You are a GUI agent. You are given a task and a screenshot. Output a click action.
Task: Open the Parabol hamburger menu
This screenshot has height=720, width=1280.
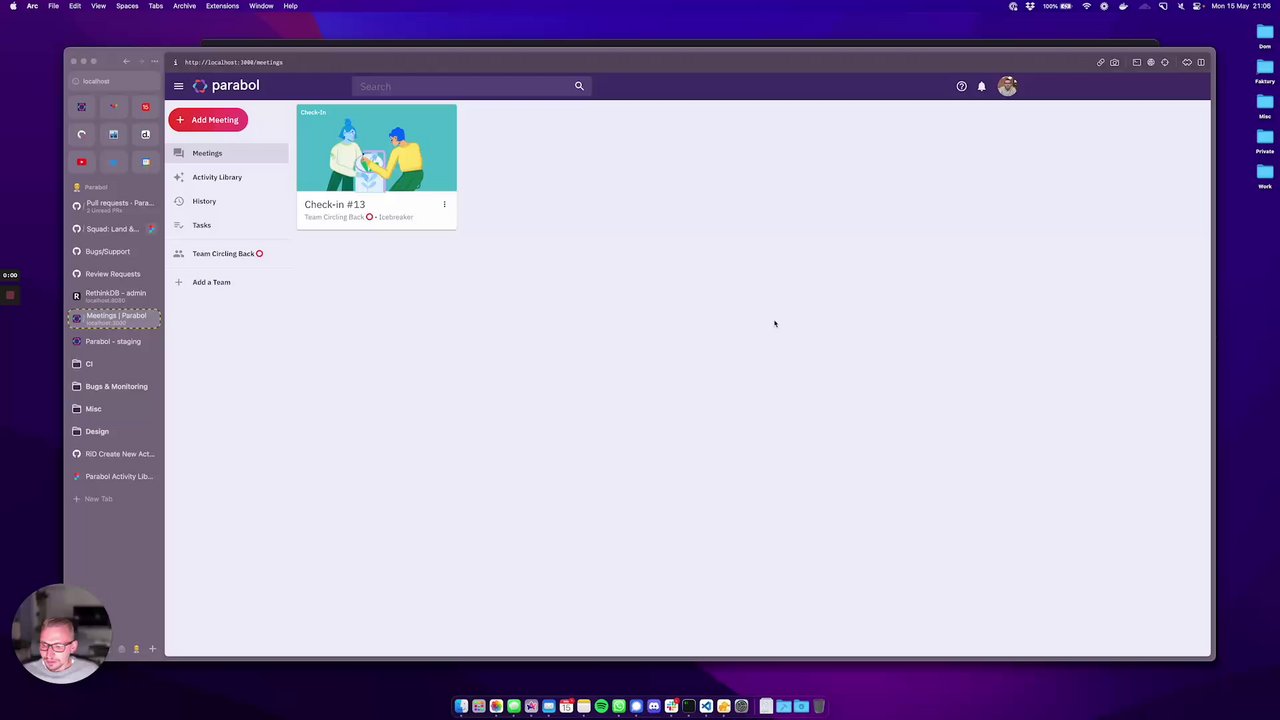[178, 86]
